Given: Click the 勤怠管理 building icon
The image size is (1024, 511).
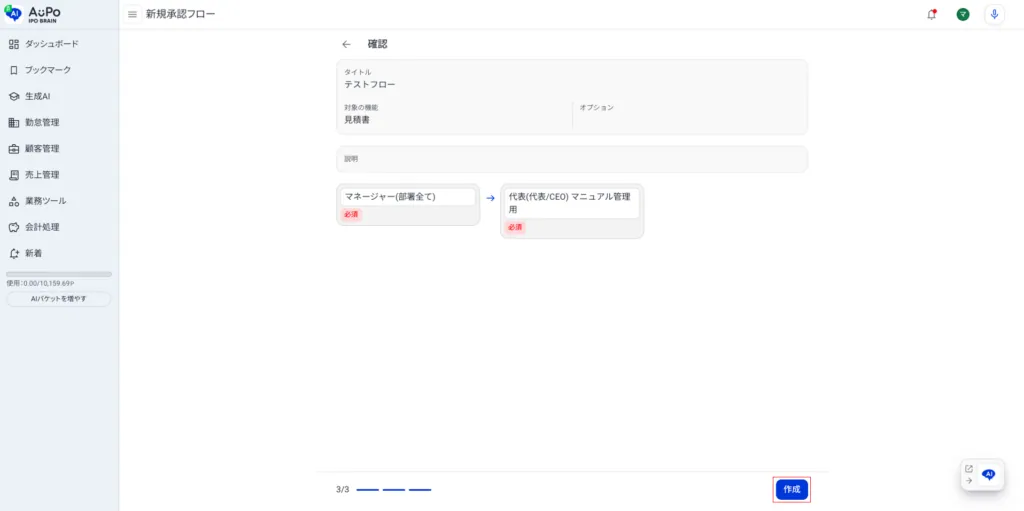Looking at the screenshot, I should tap(14, 122).
